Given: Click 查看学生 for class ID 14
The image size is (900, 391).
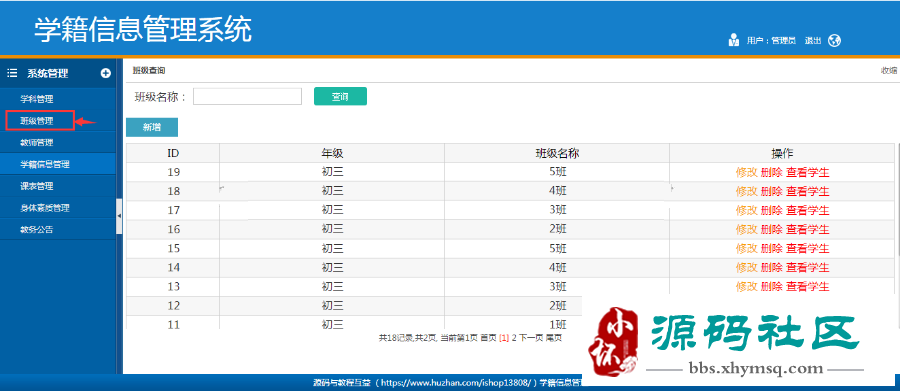Looking at the screenshot, I should click(x=808, y=268).
